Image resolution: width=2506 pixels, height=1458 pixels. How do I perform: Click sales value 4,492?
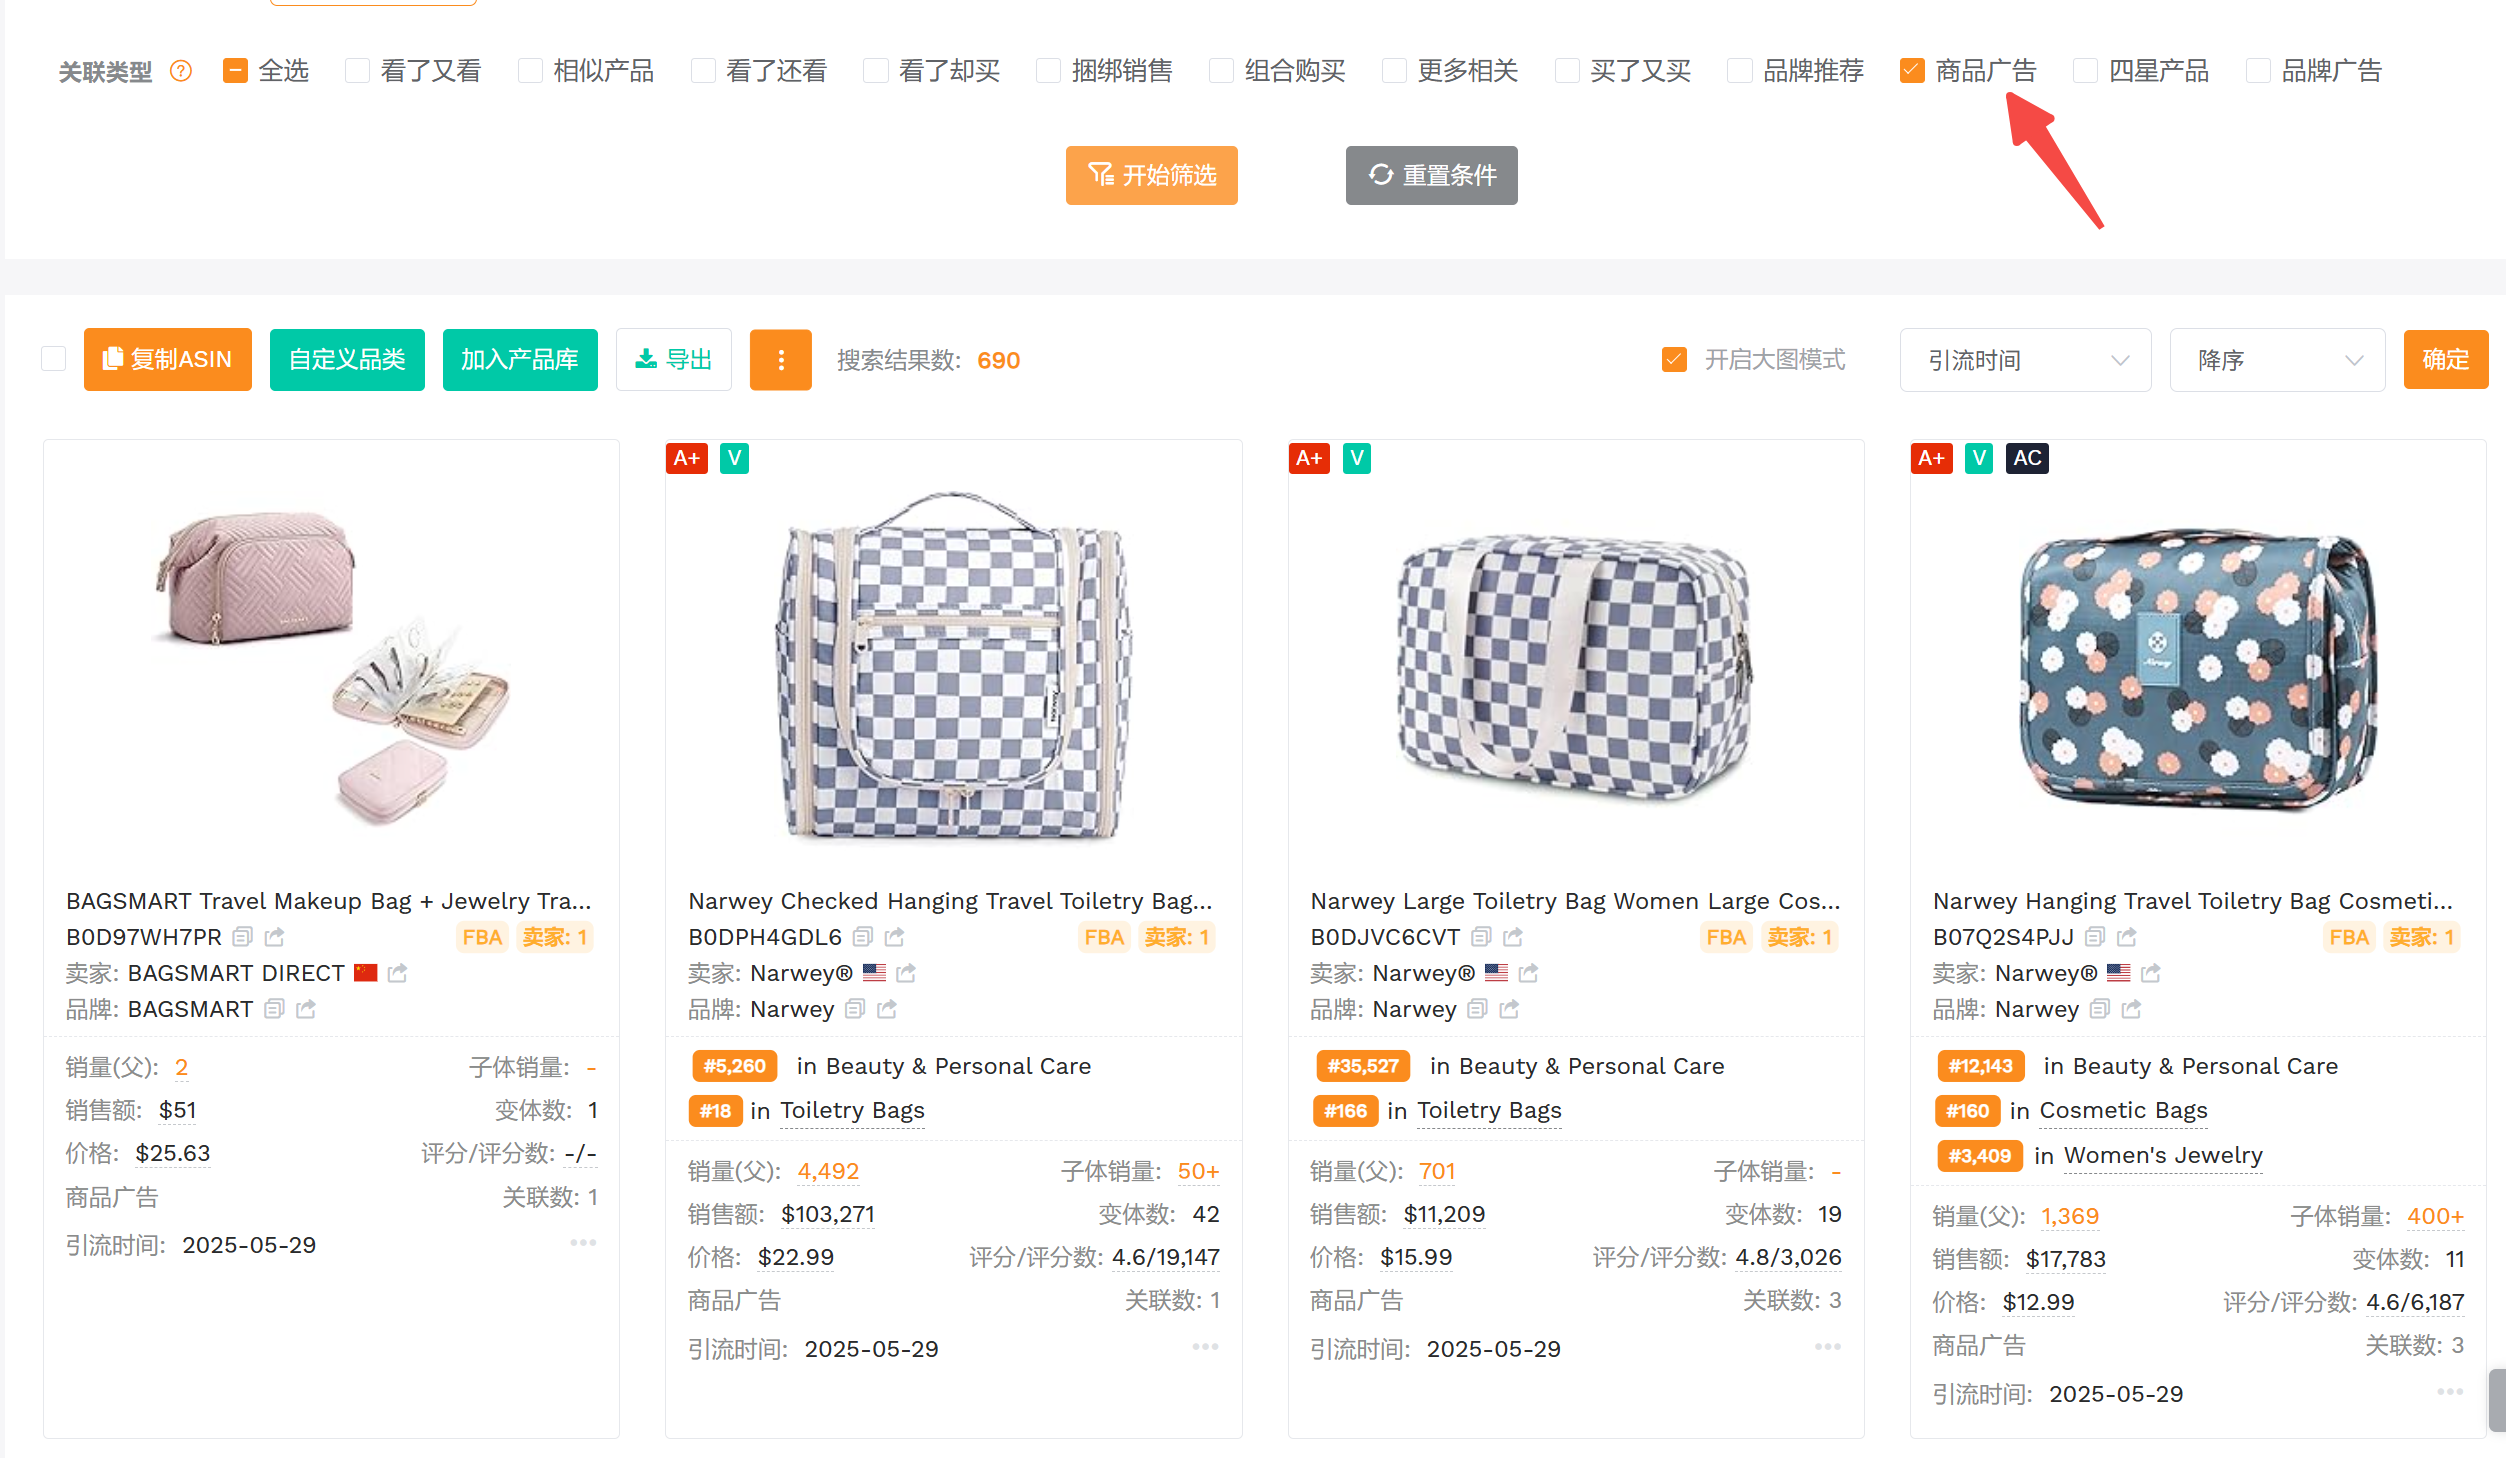click(828, 1171)
